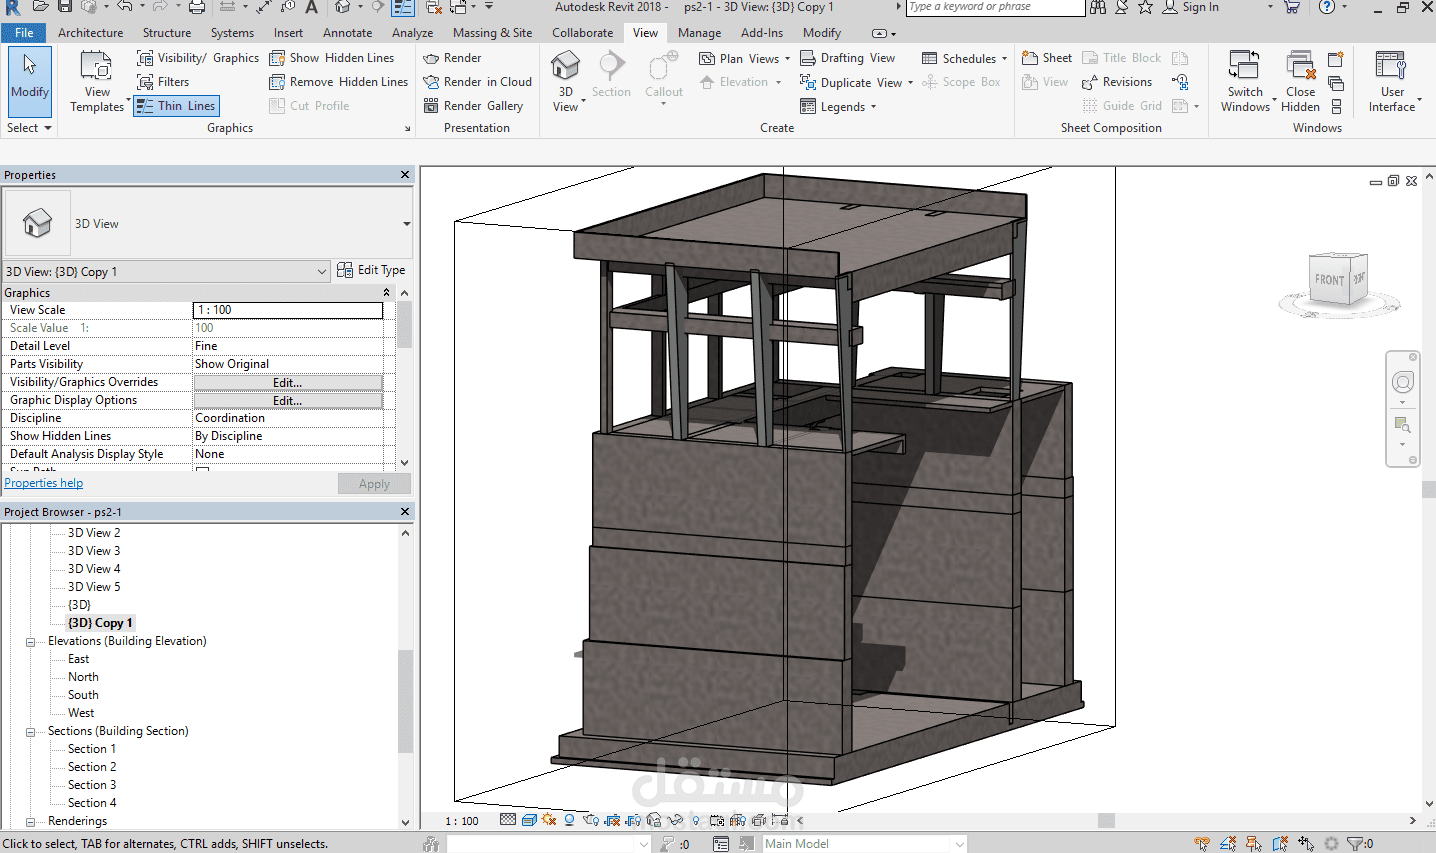Collapse Sections (Building Section) node
The width and height of the screenshot is (1436, 853).
(x=30, y=732)
